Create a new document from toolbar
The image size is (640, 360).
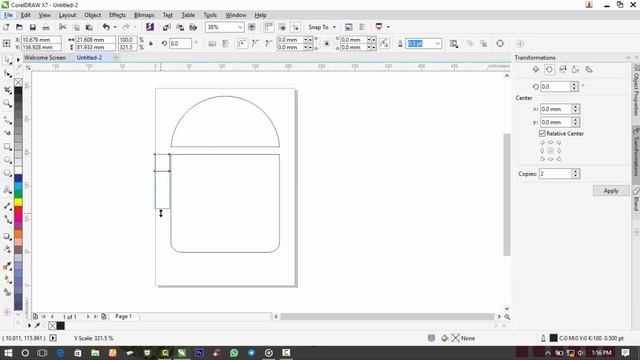pyautogui.click(x=6, y=27)
